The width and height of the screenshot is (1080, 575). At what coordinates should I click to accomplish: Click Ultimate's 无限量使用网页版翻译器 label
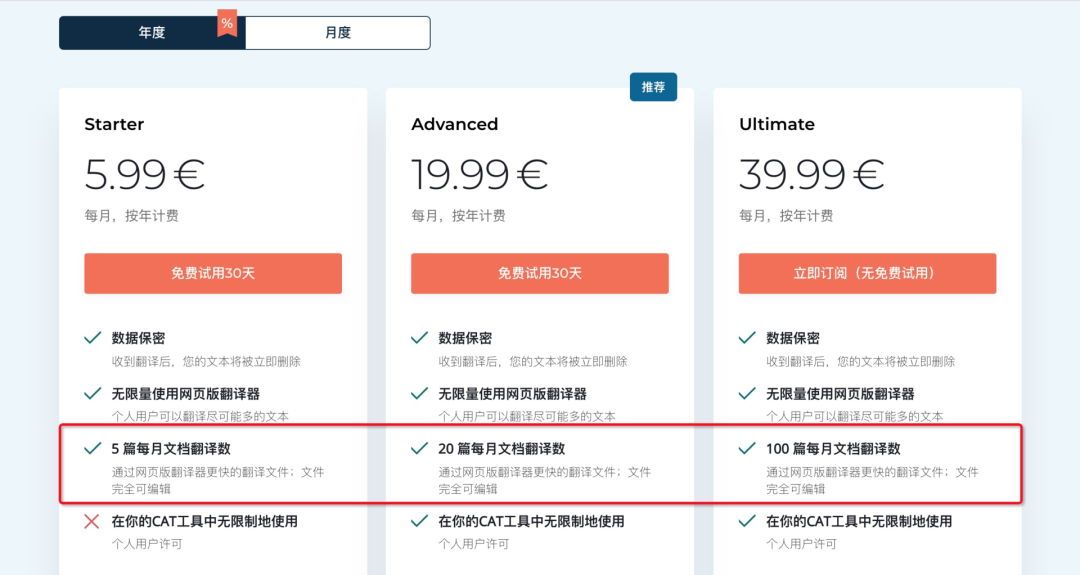point(840,394)
